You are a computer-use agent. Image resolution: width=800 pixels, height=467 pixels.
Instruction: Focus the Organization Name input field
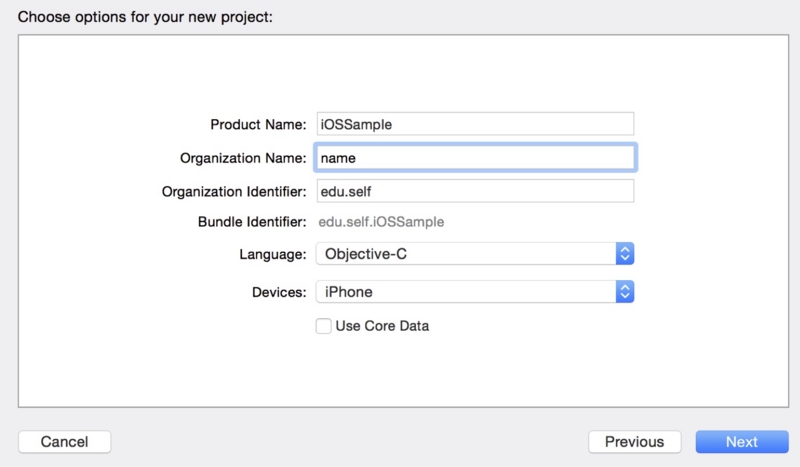pos(475,158)
